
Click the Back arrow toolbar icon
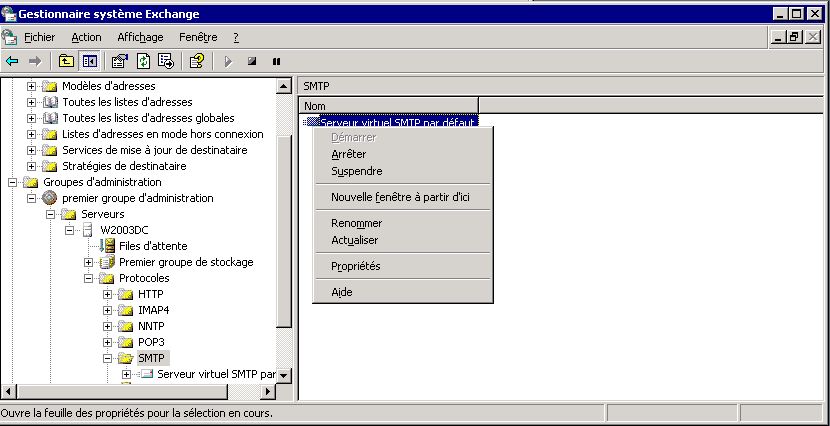[12, 61]
